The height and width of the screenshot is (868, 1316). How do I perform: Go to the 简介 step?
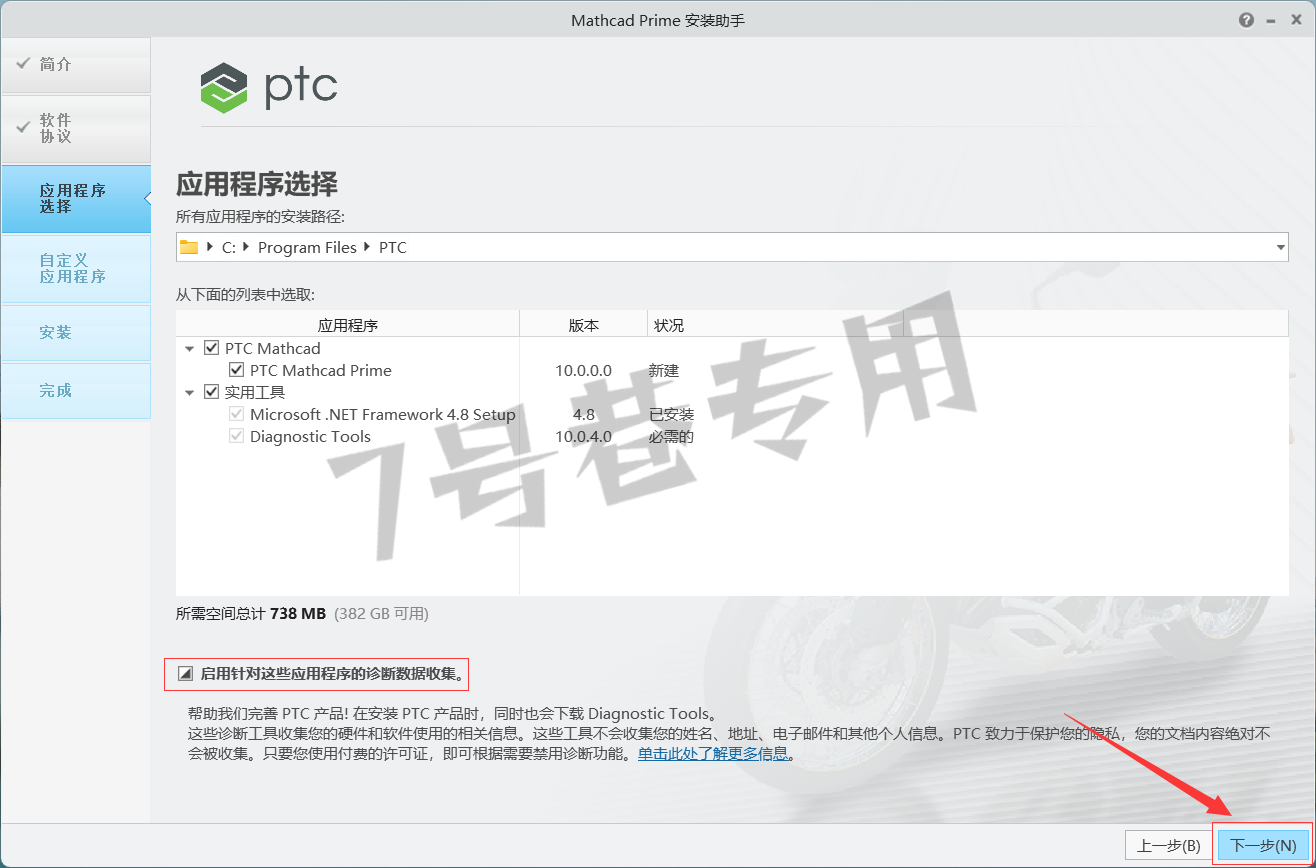(76, 65)
